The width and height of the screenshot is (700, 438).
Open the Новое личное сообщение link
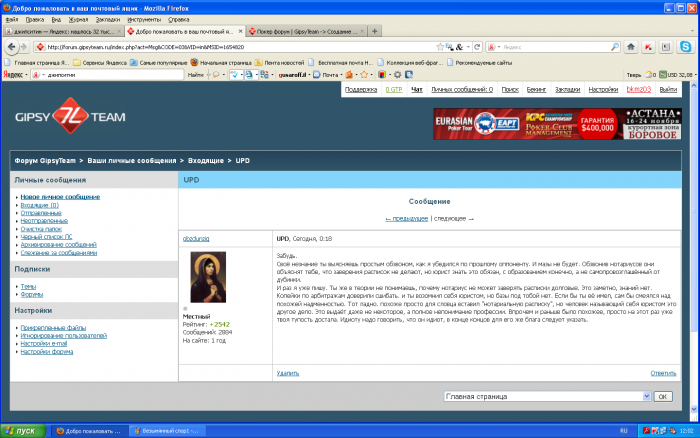point(60,197)
